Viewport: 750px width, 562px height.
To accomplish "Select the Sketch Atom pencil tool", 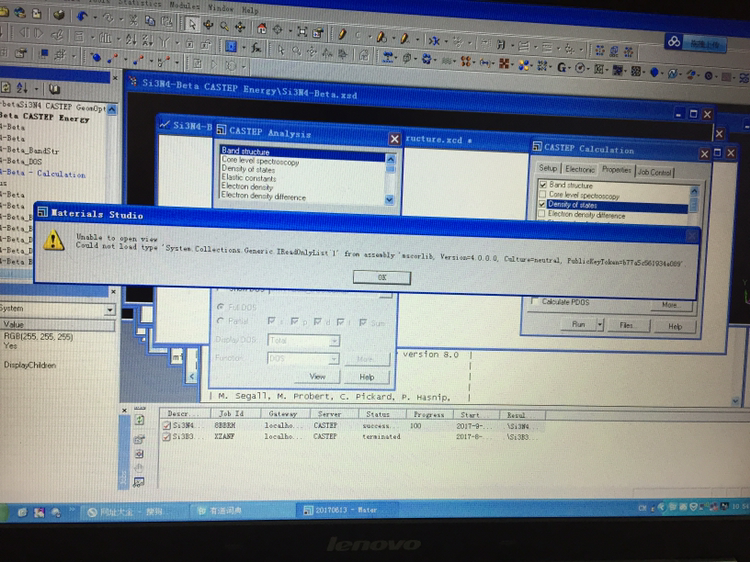I will click(342, 34).
